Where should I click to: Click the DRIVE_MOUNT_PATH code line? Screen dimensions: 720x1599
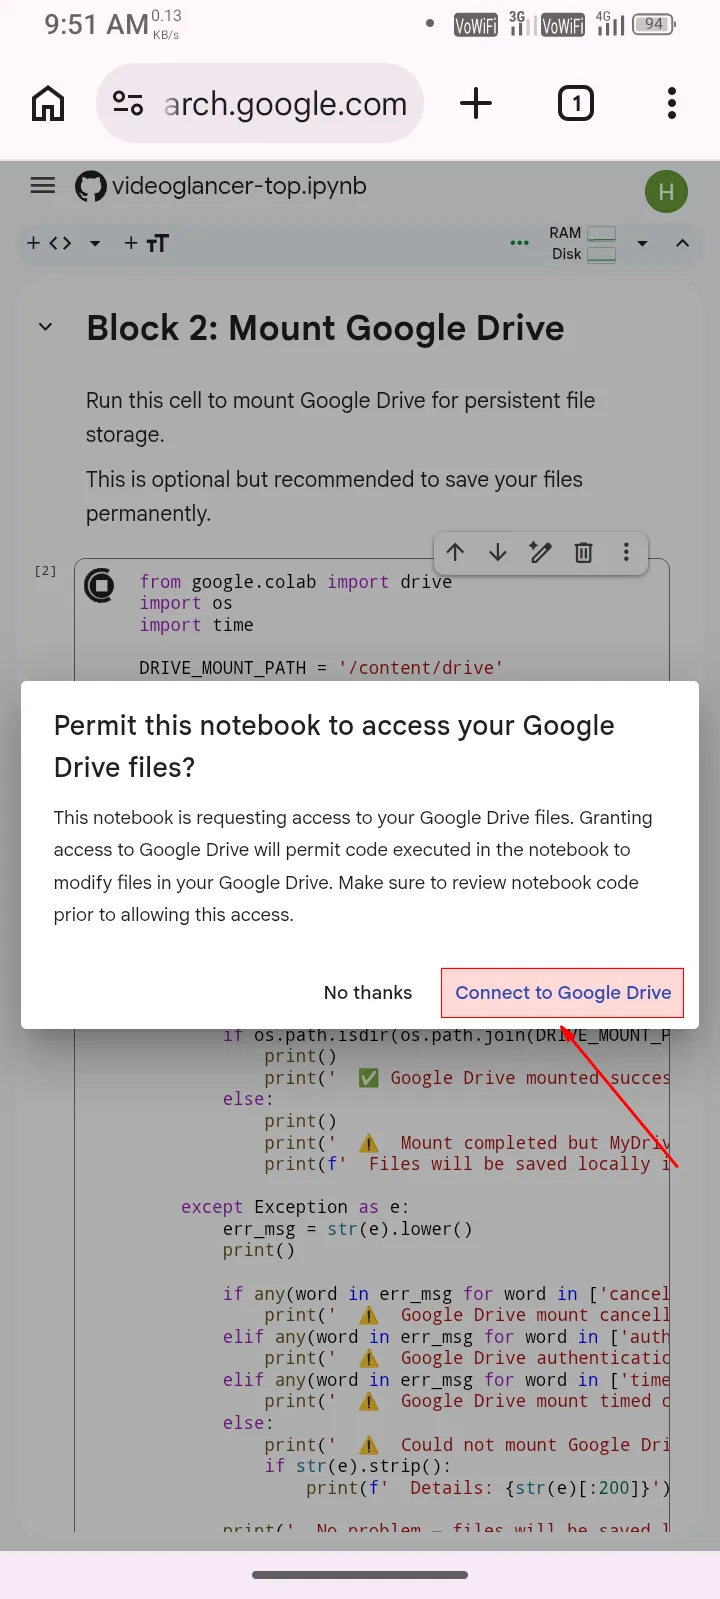point(321,668)
